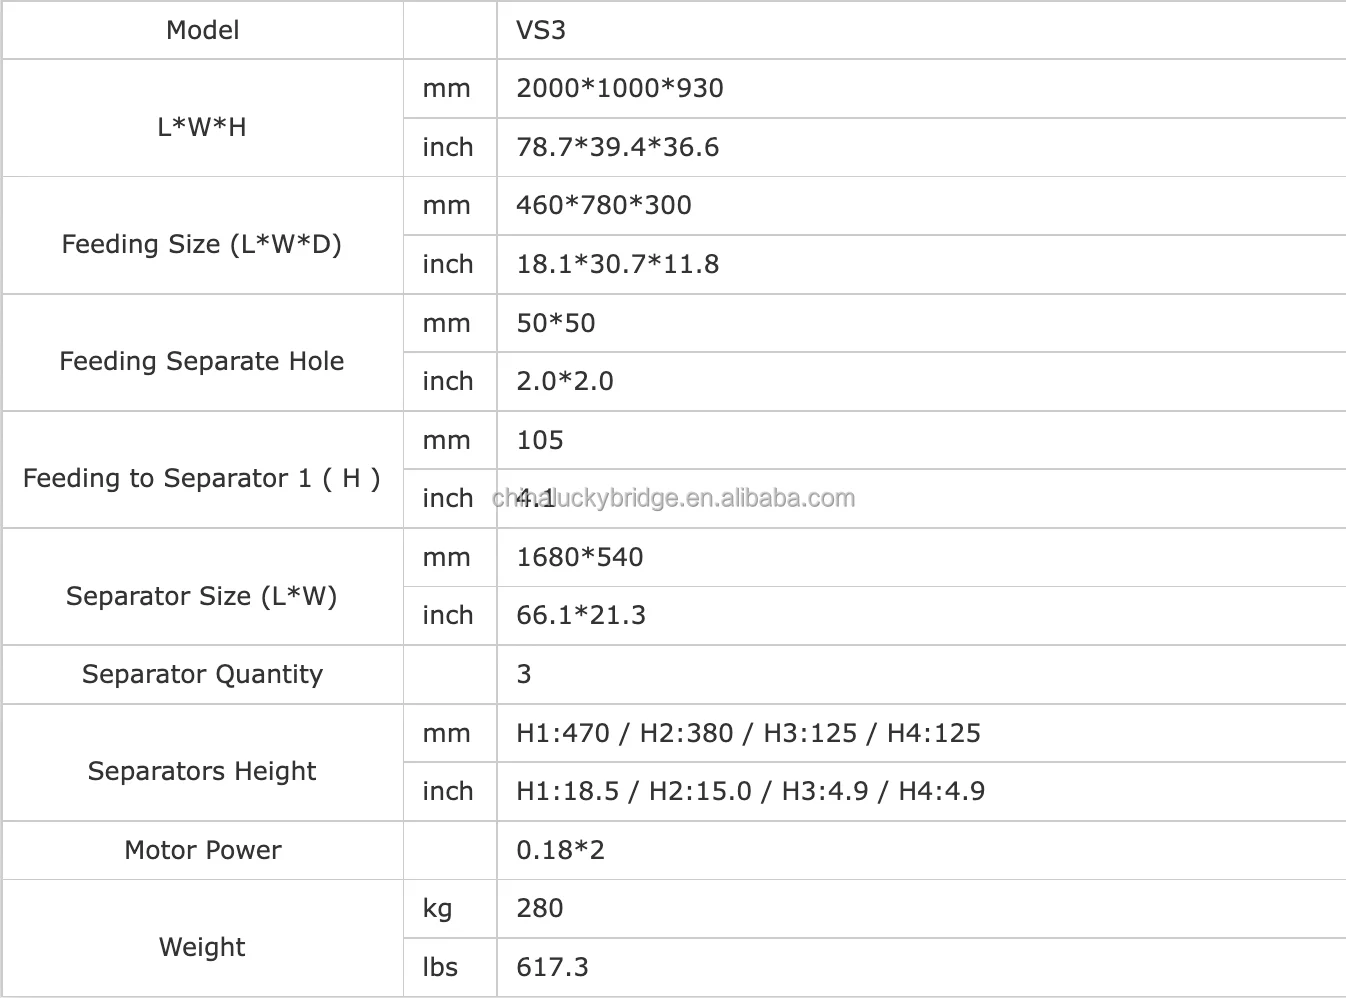Click the Feeding to Separator 1 (H) label
1346x998 pixels.
(202, 478)
